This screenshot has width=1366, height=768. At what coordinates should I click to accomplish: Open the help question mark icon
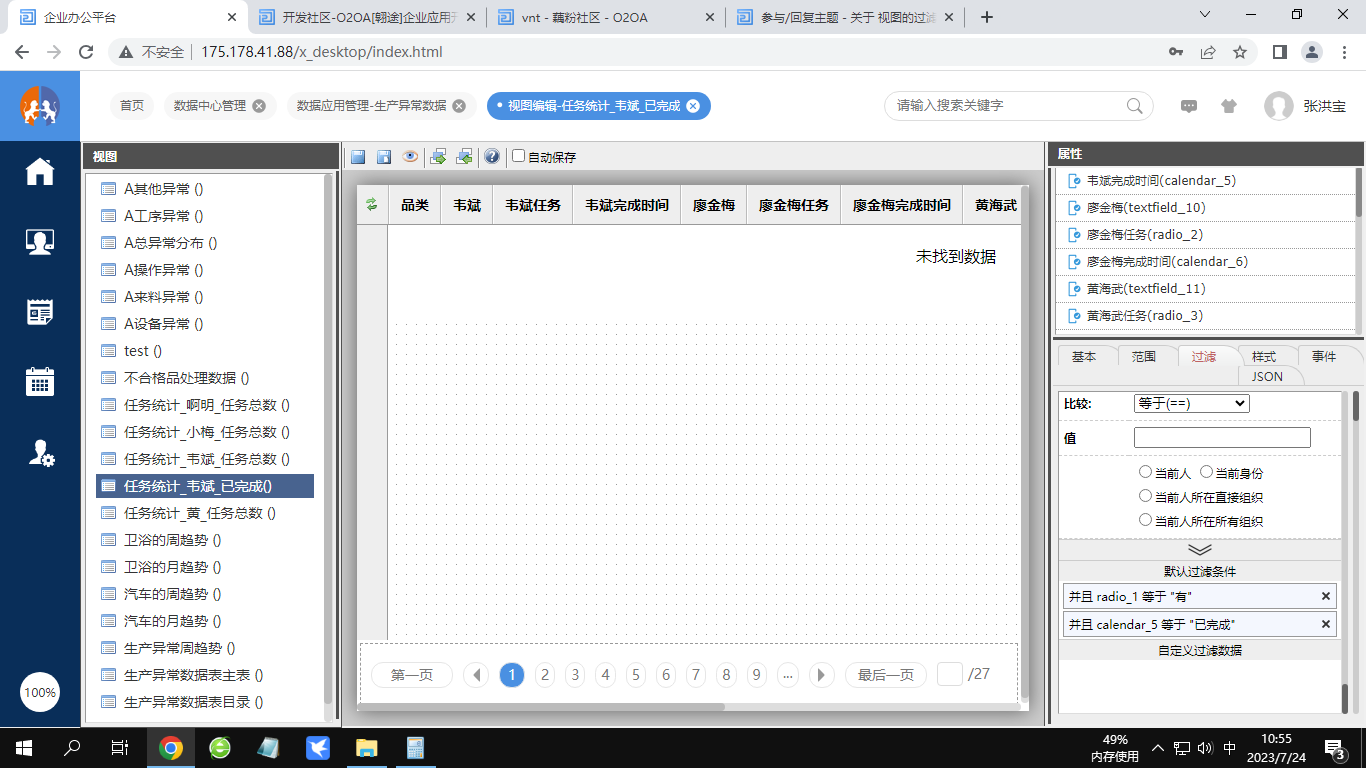[x=490, y=156]
